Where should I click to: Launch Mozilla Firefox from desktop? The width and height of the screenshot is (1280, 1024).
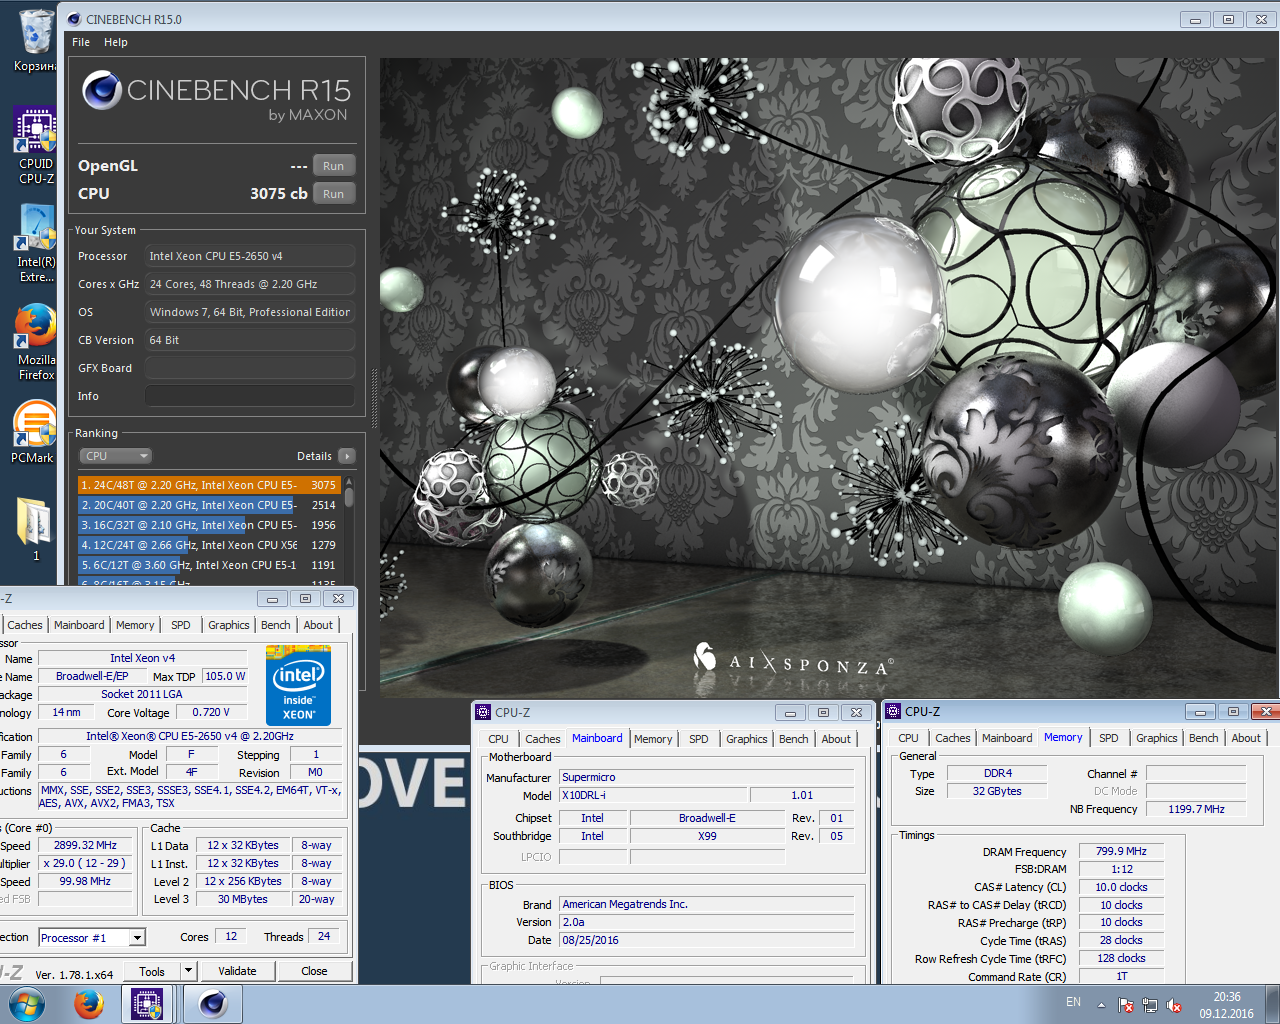(x=36, y=342)
